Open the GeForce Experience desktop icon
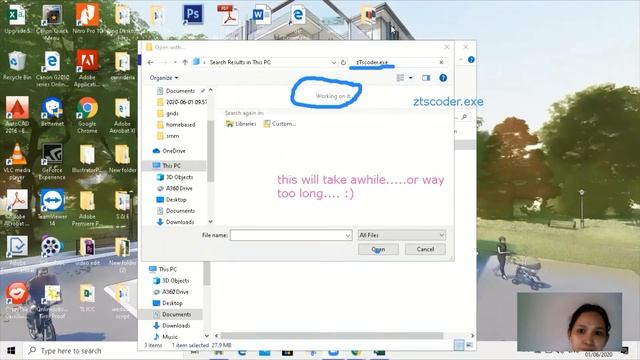Viewport: 640px width, 360px height. [52, 162]
